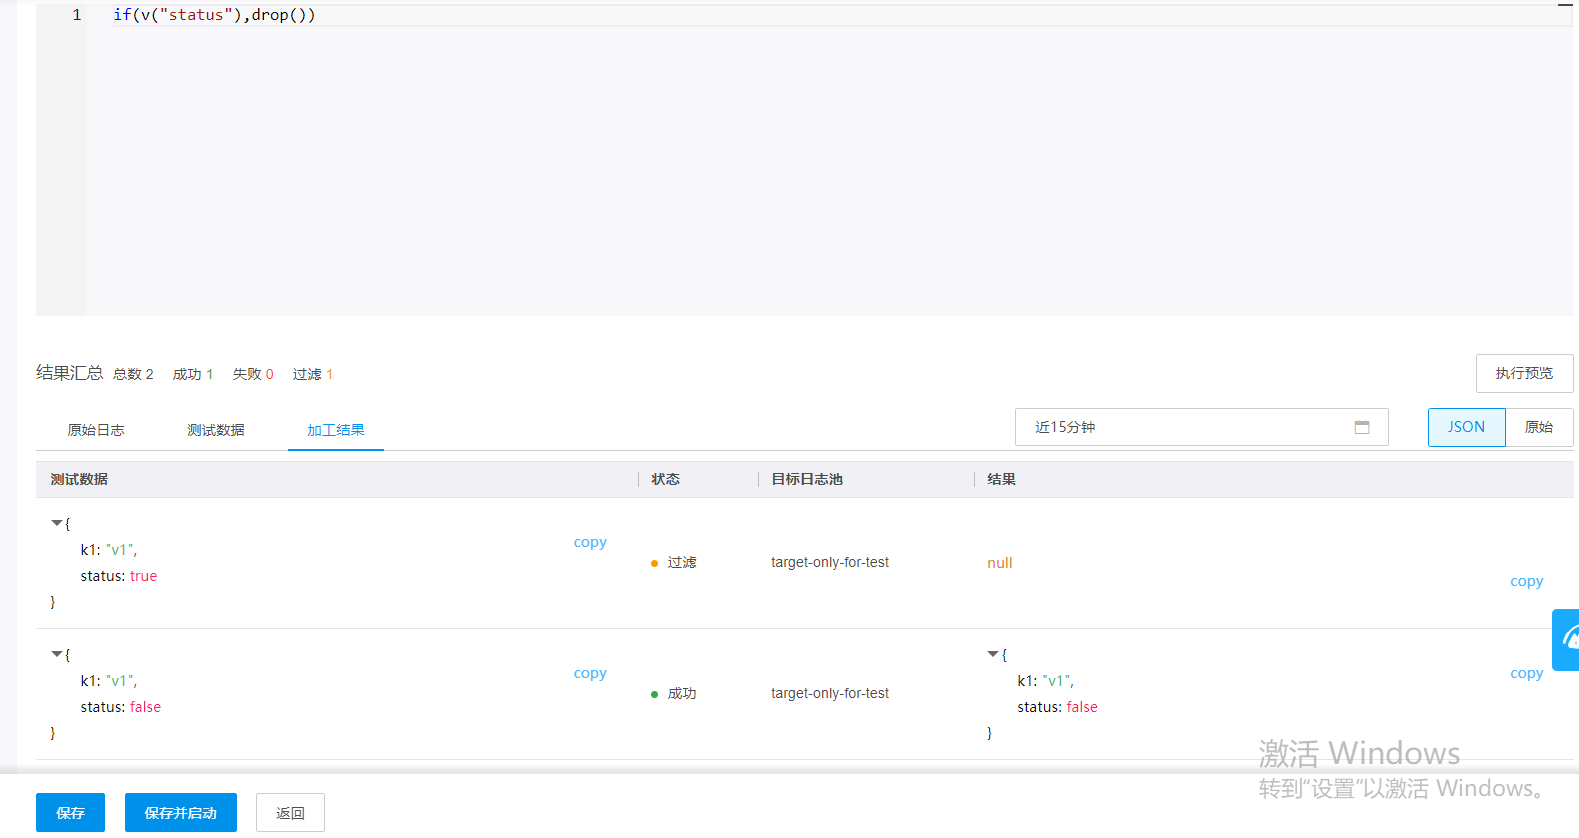Collapse the second test data JSON object
The image size is (1579, 838).
(x=57, y=654)
